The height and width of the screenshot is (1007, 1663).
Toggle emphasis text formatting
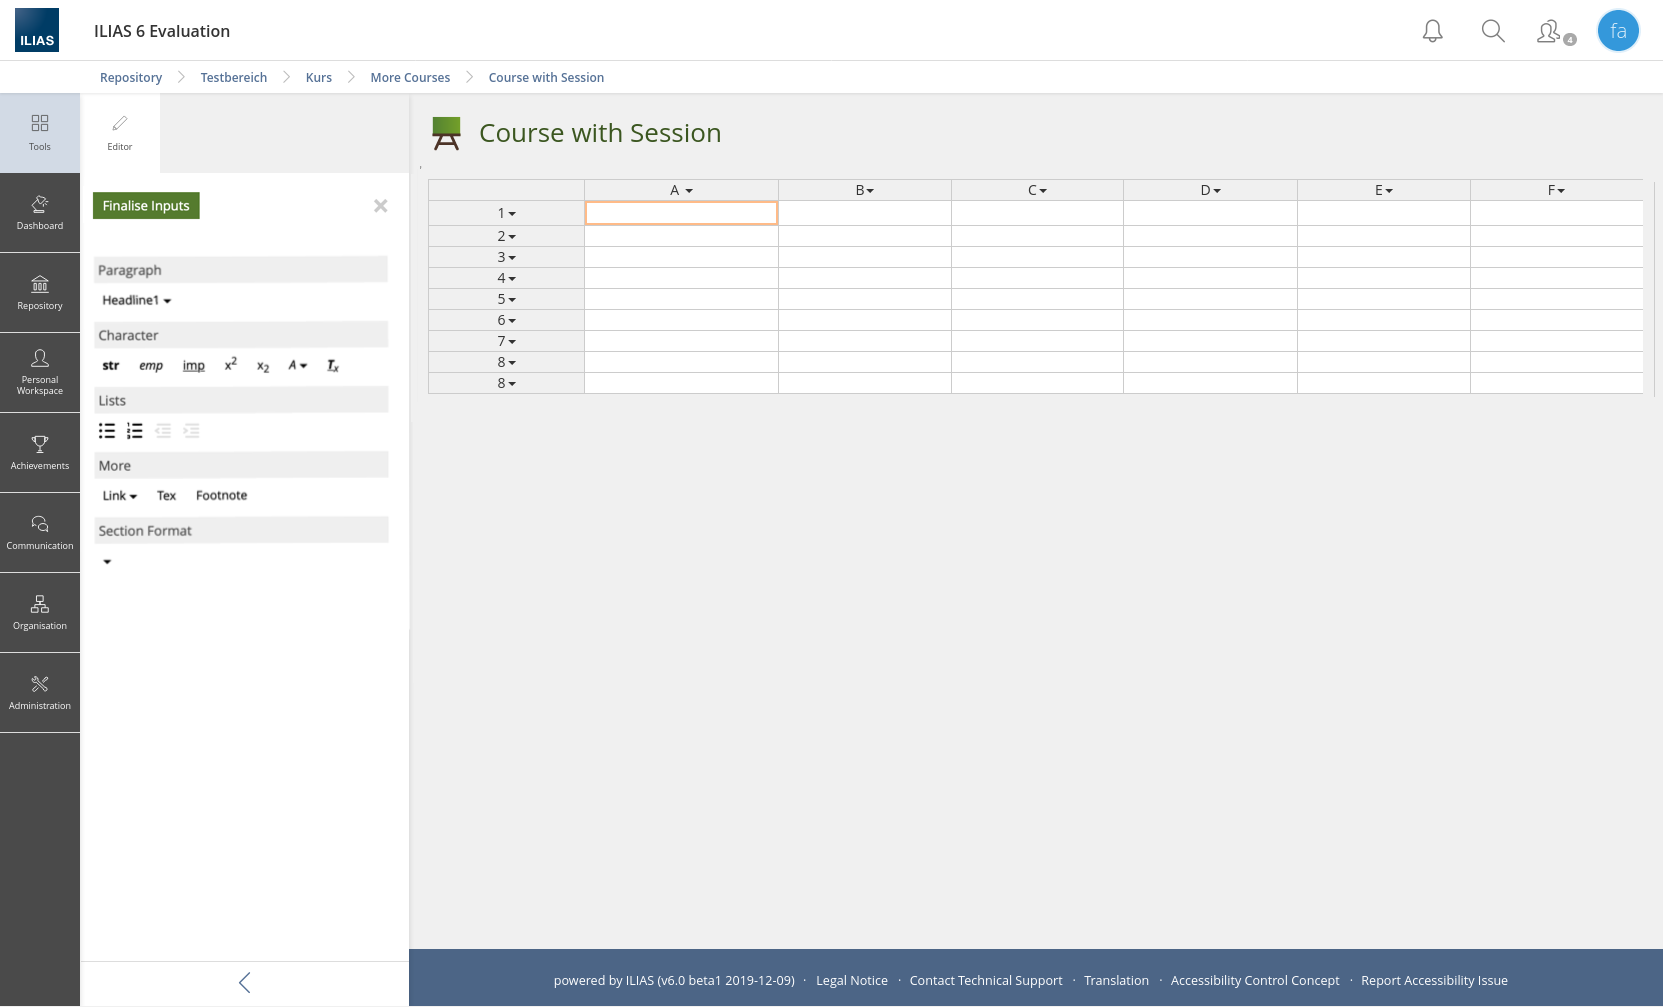coord(151,366)
